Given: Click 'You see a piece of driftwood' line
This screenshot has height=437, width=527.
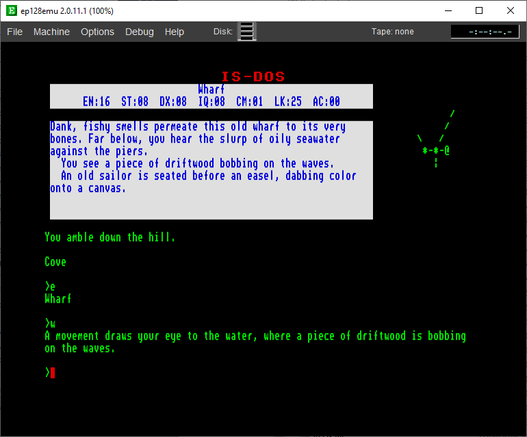Looking at the screenshot, I should coord(198,163).
